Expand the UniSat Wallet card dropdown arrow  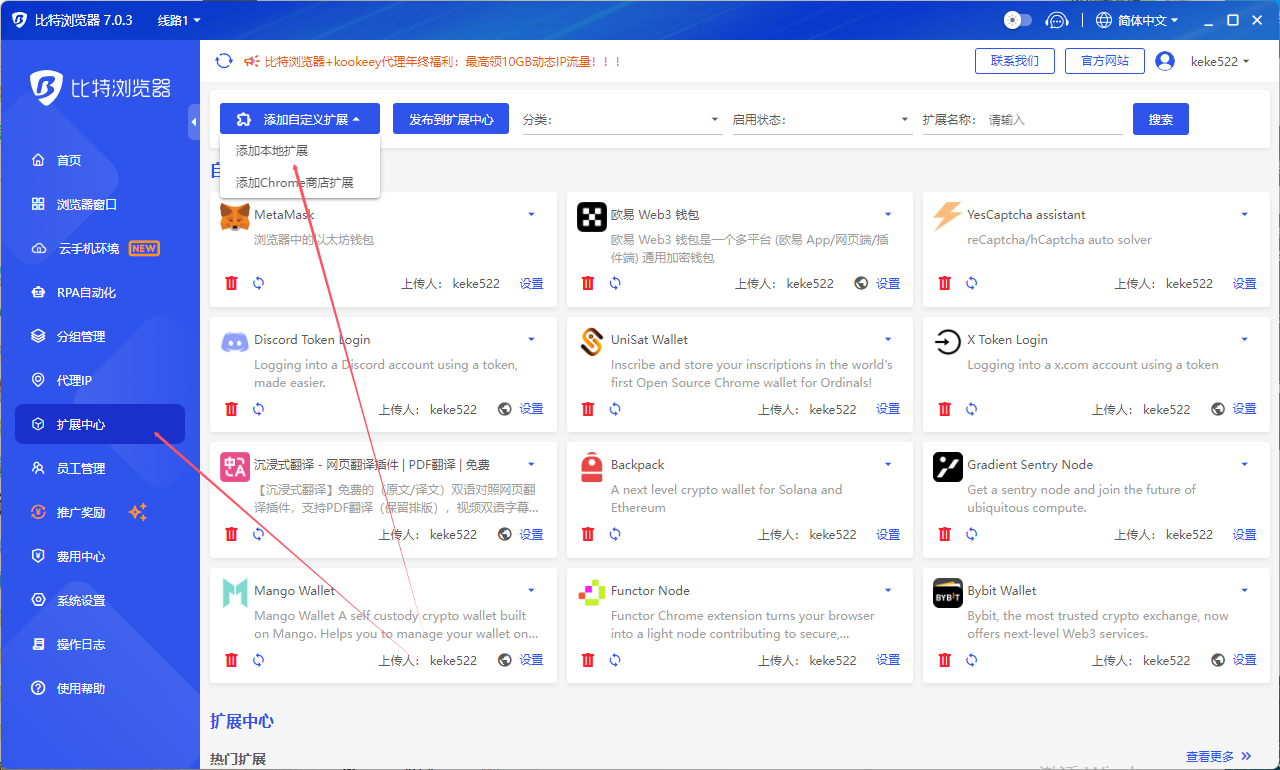point(888,340)
